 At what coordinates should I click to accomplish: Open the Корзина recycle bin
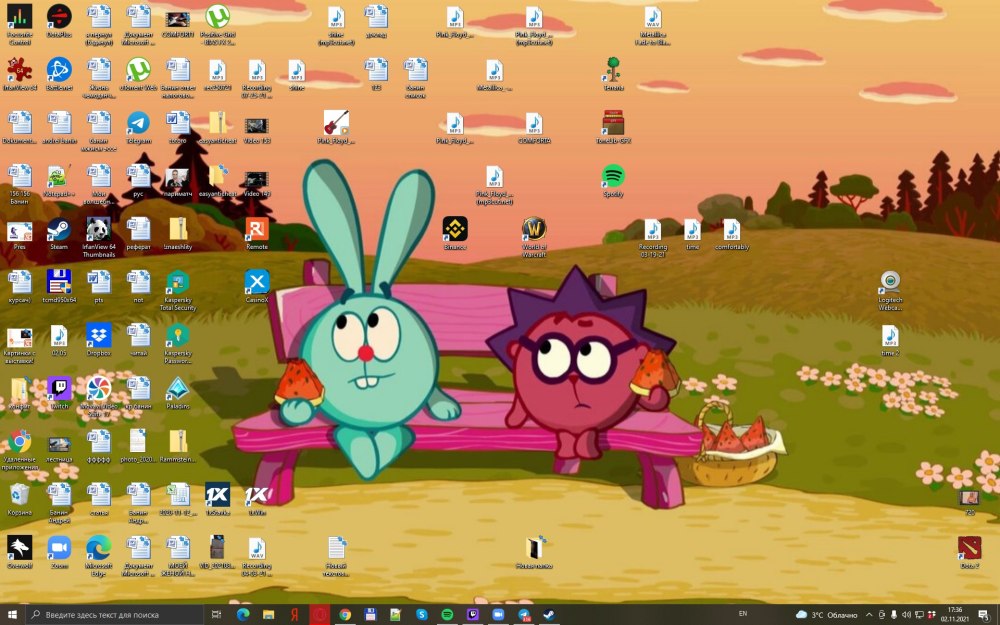click(19, 499)
